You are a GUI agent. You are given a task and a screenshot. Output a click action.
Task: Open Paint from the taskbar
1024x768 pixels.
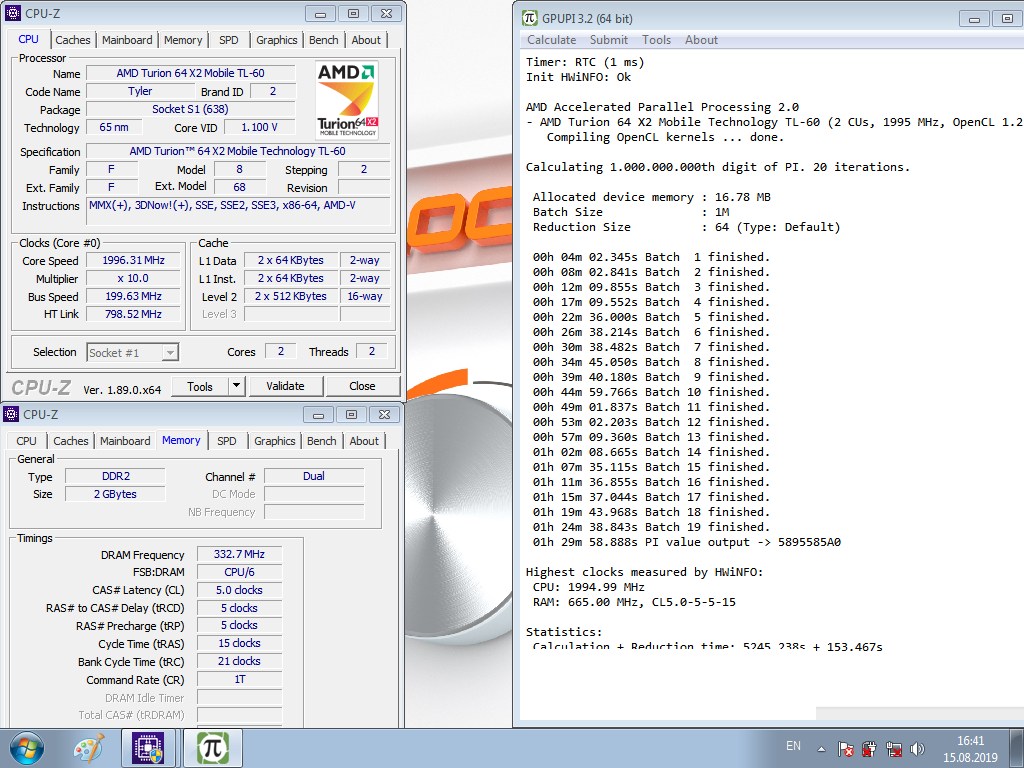coord(89,748)
